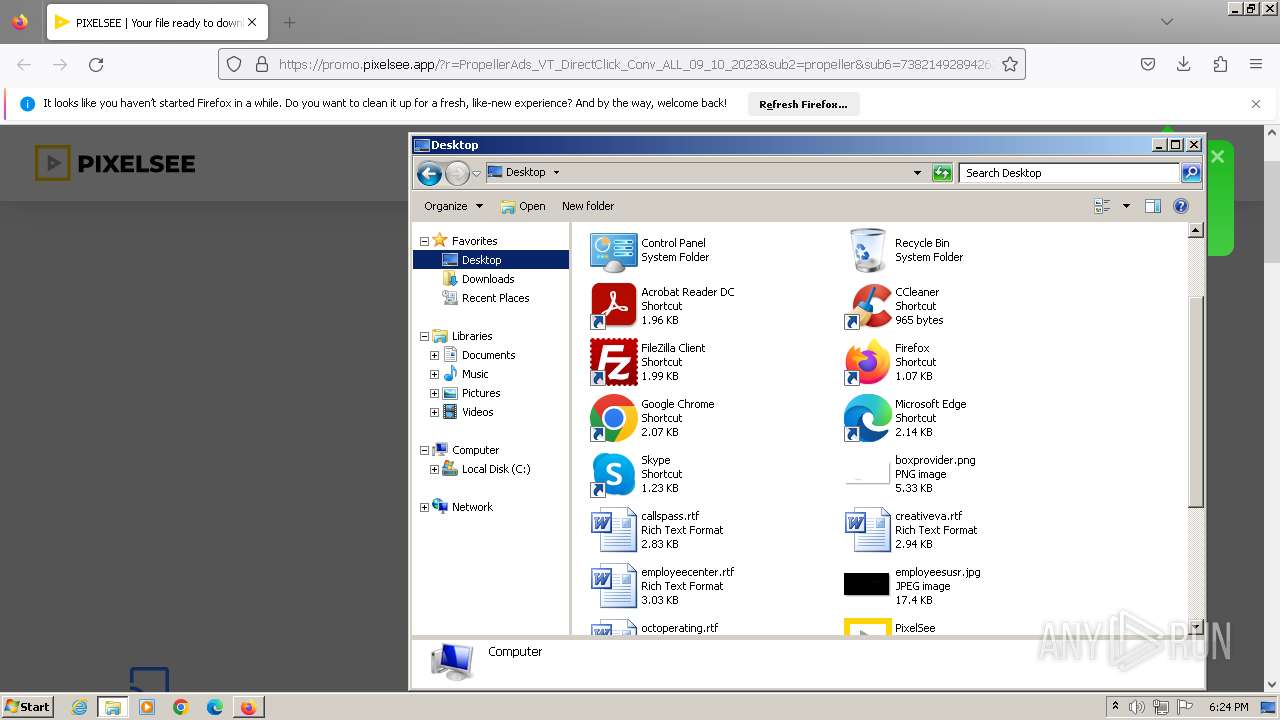Image resolution: width=1280 pixels, height=720 pixels.
Task: Change view using the views icon
Action: click(x=1103, y=206)
